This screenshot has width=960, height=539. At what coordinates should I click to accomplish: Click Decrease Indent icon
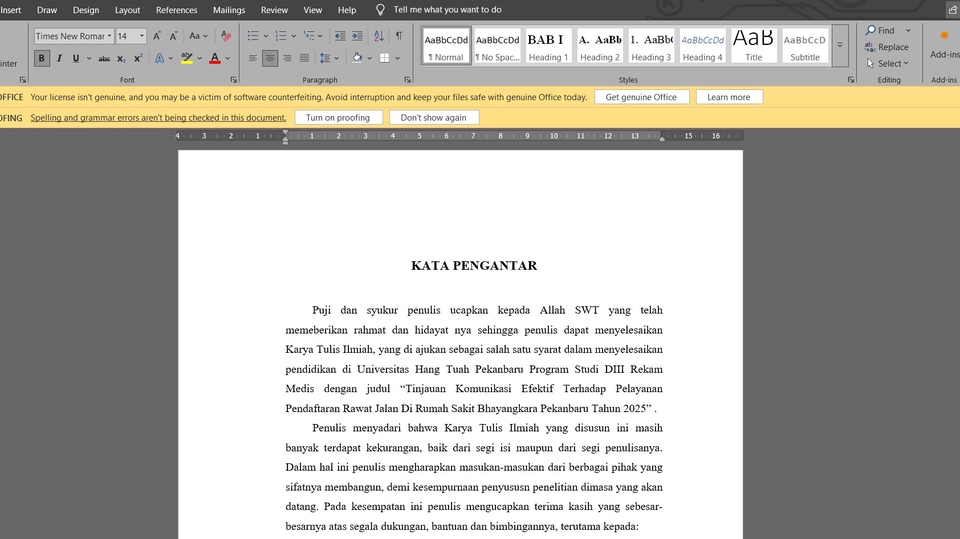pyautogui.click(x=340, y=36)
